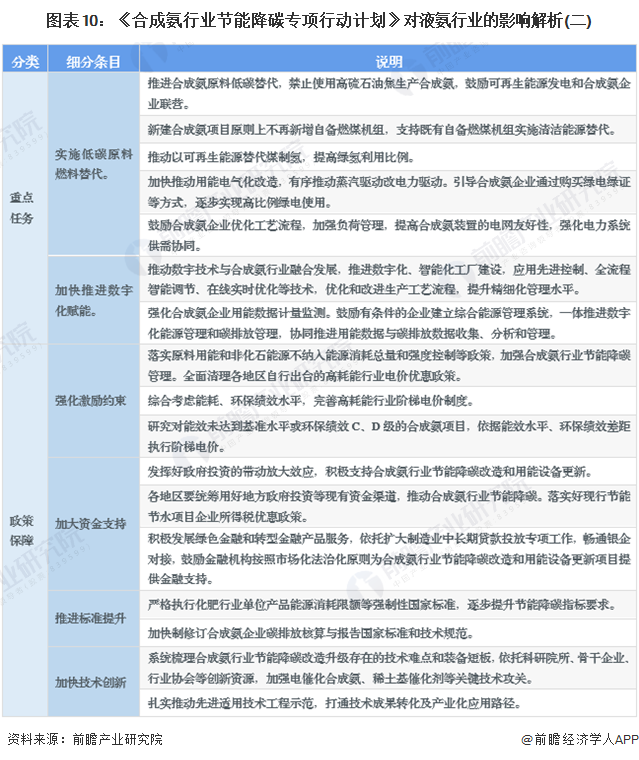Click row starting 扎实推动先进适用技术
639x760 pixels.
388,703
